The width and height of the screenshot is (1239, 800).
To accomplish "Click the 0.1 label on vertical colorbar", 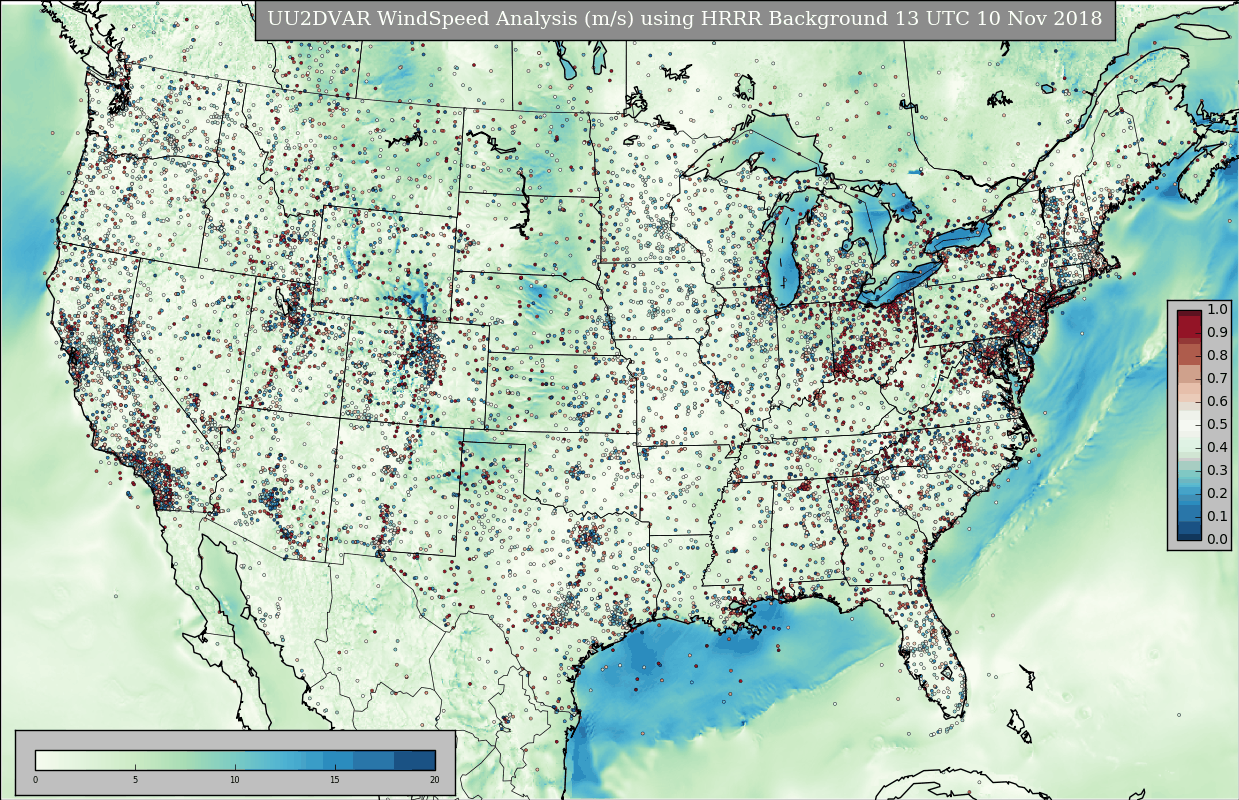I will [1217, 516].
